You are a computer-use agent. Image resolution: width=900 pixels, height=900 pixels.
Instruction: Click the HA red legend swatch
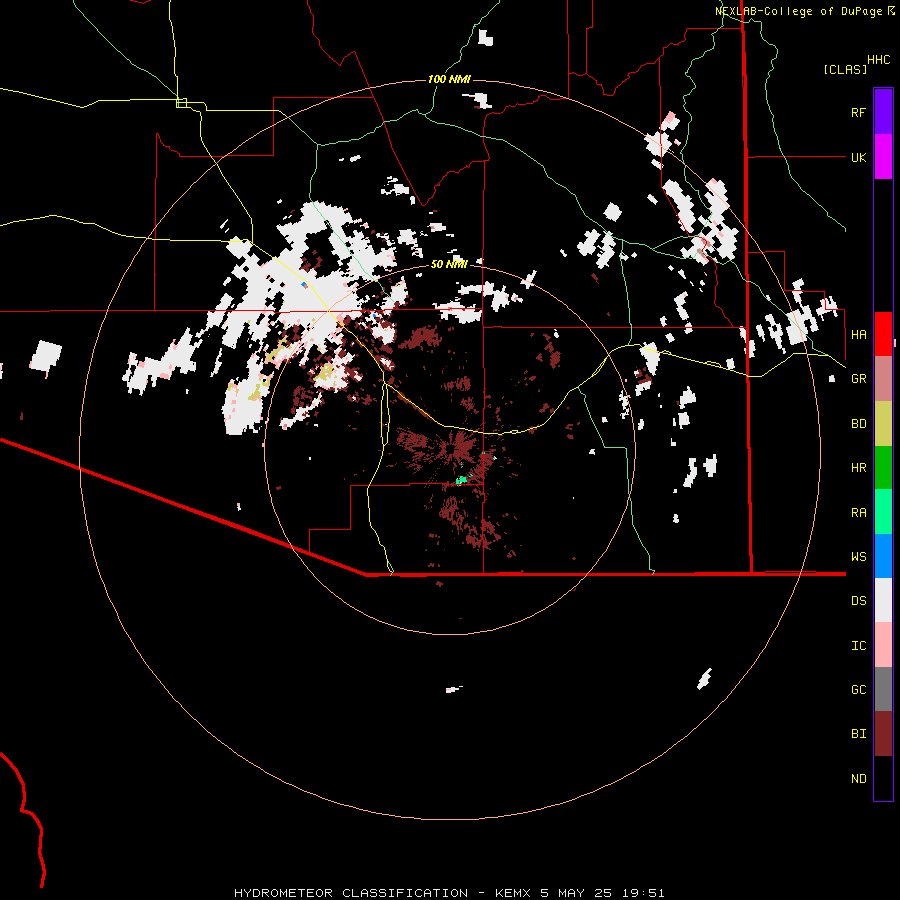(x=883, y=334)
